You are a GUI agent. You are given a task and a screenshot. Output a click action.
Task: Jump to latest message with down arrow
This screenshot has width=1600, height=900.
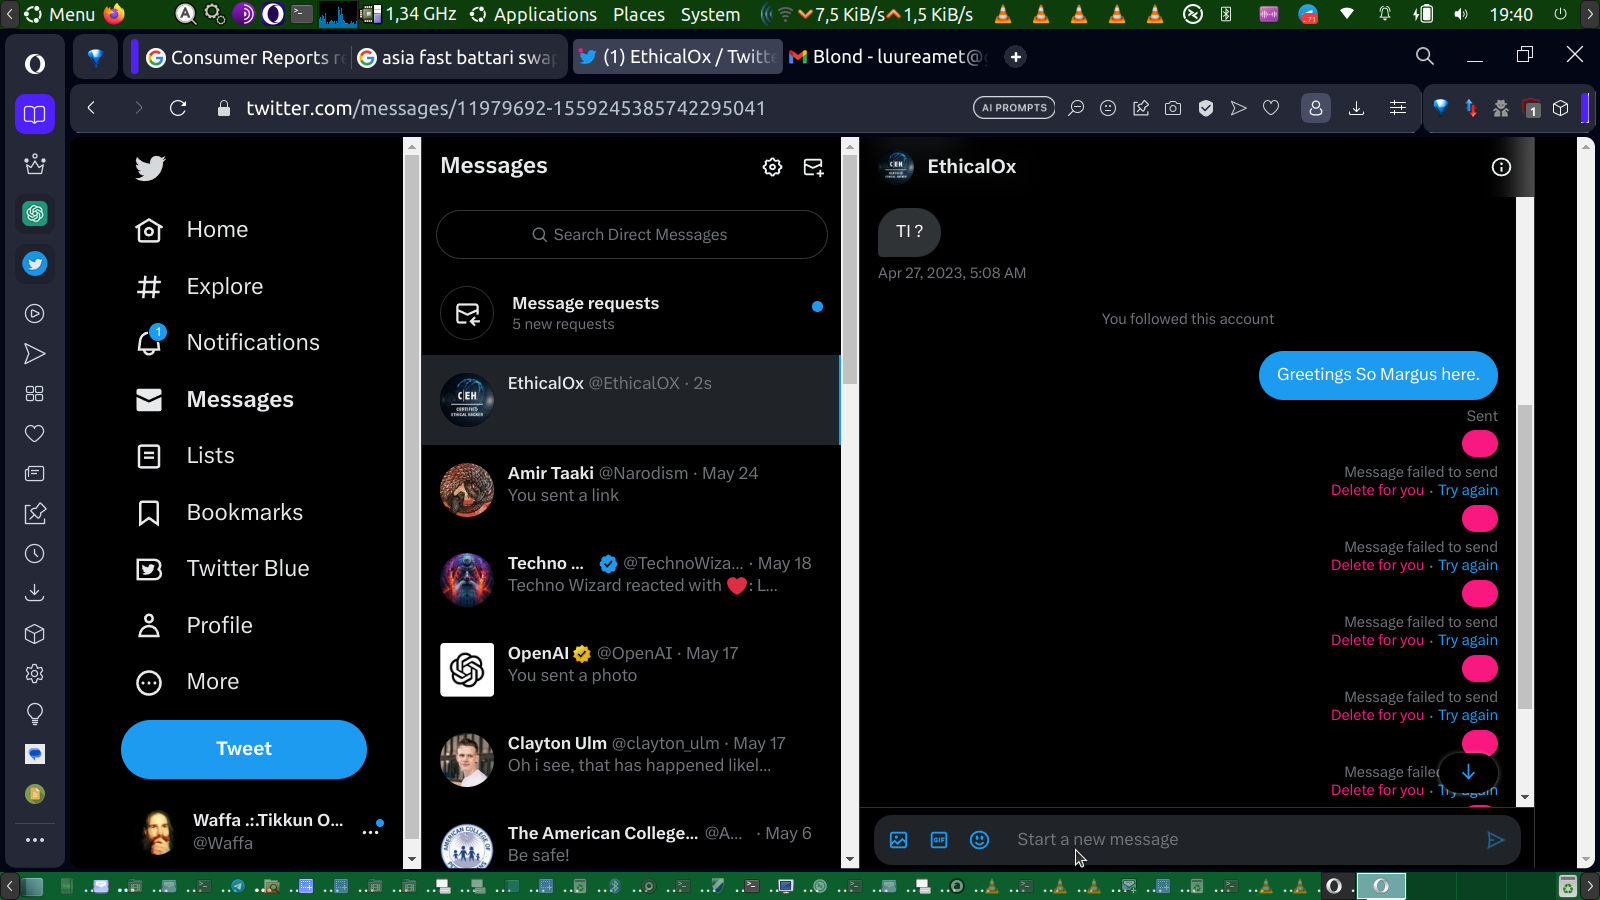click(1468, 772)
